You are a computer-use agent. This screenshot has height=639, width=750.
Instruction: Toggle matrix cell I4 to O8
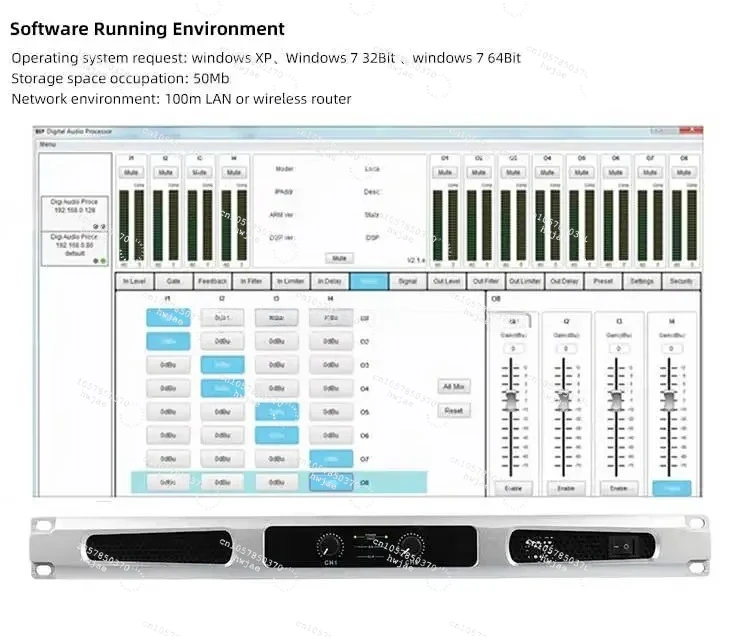(x=331, y=483)
